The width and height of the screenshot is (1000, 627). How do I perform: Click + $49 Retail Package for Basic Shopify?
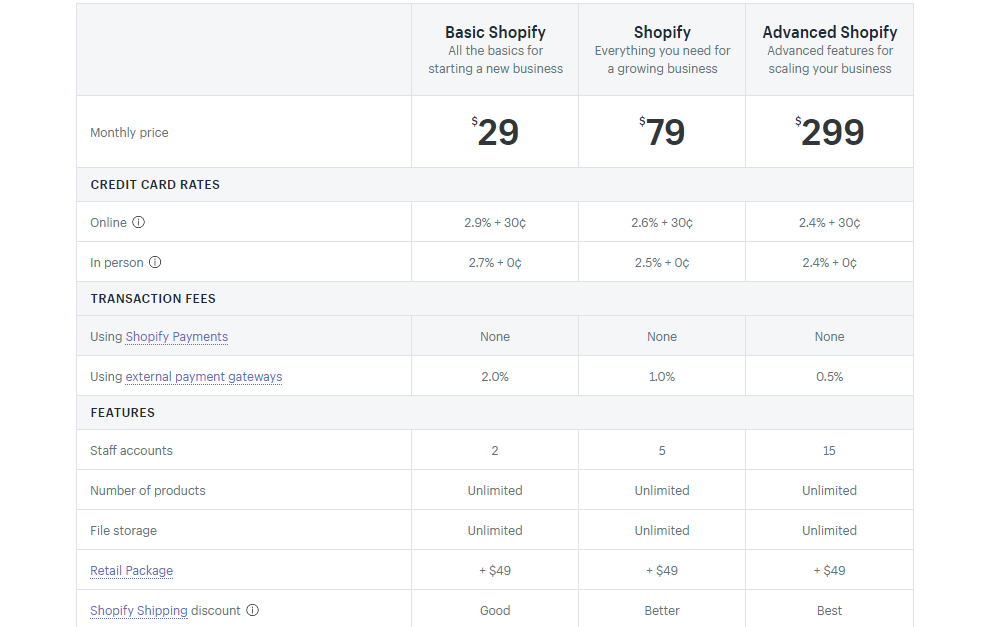pos(495,571)
